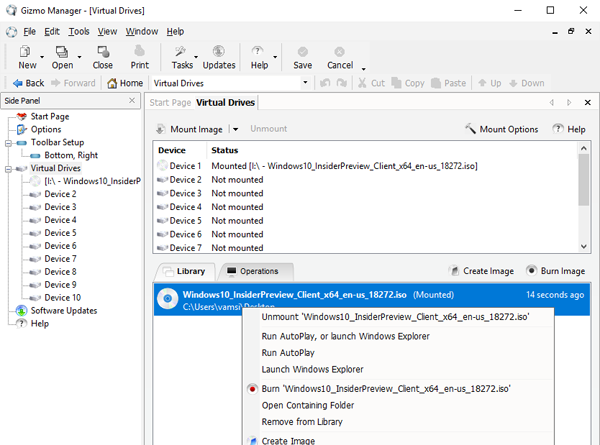Click the Mount Image button
600x445 pixels.
[x=189, y=129]
